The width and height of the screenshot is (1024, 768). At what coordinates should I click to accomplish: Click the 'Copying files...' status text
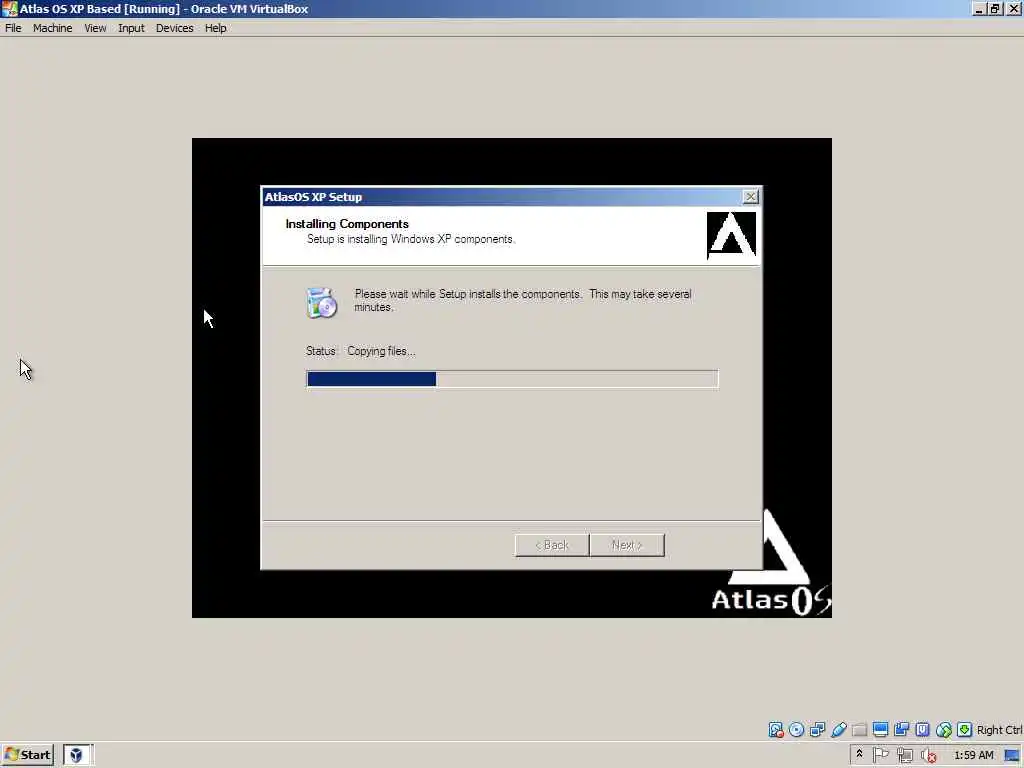click(381, 351)
